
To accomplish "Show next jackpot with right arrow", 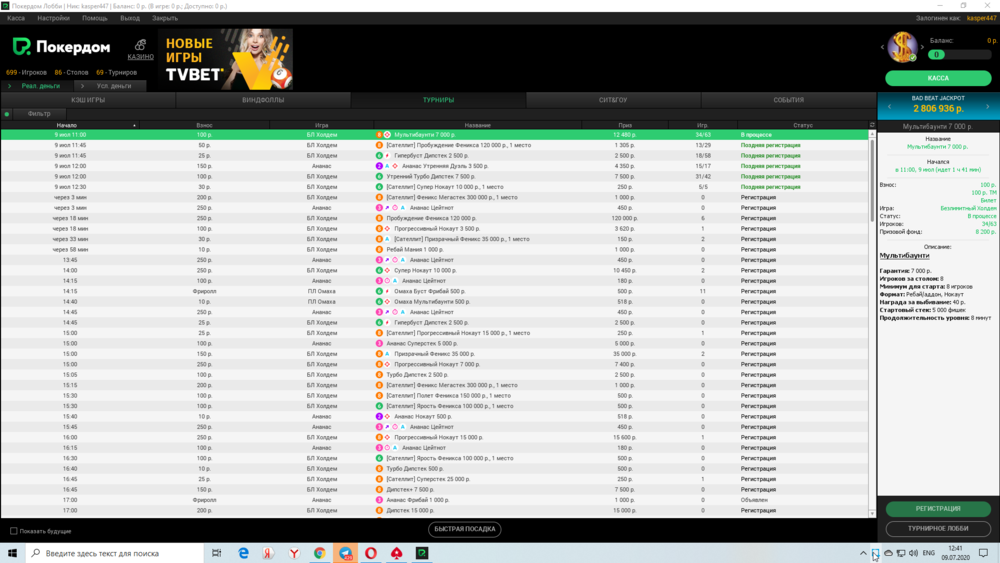I will (988, 106).
